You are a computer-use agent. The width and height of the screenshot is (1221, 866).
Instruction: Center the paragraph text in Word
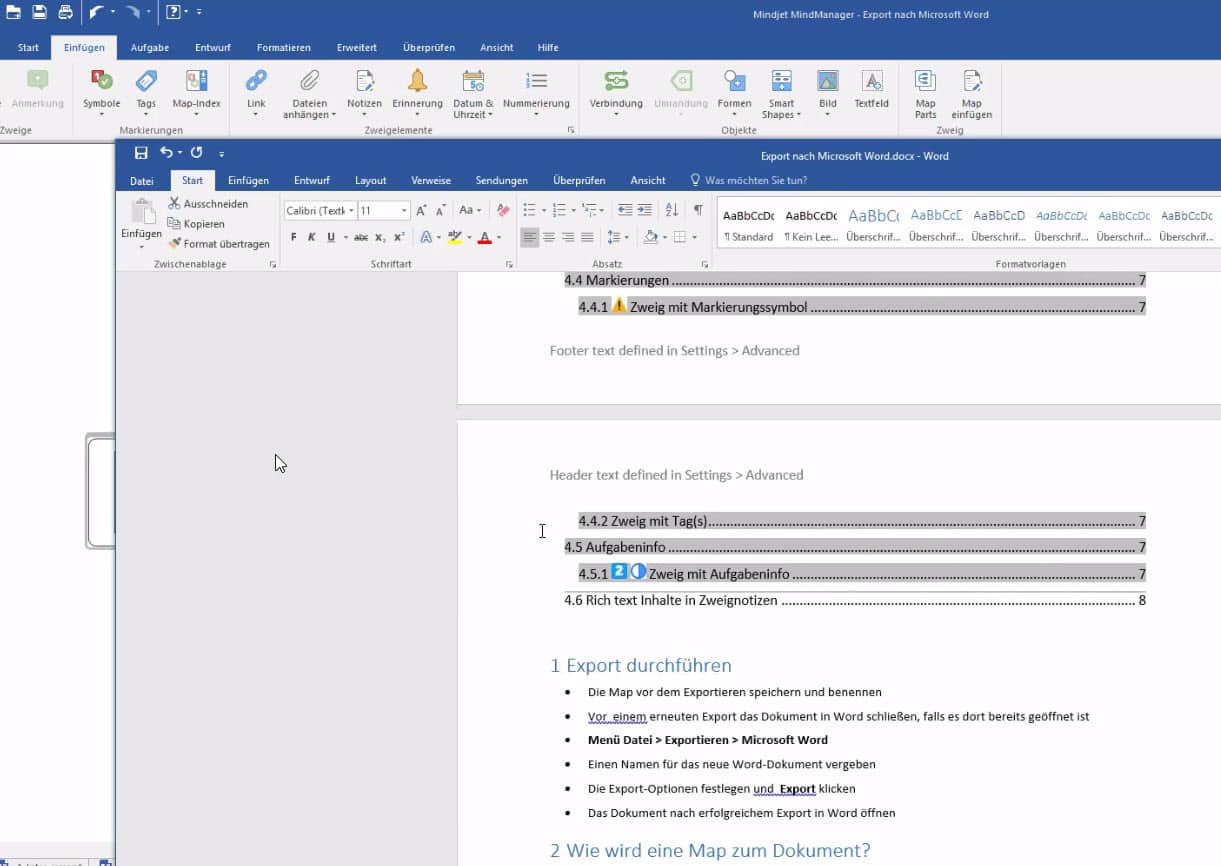click(548, 237)
